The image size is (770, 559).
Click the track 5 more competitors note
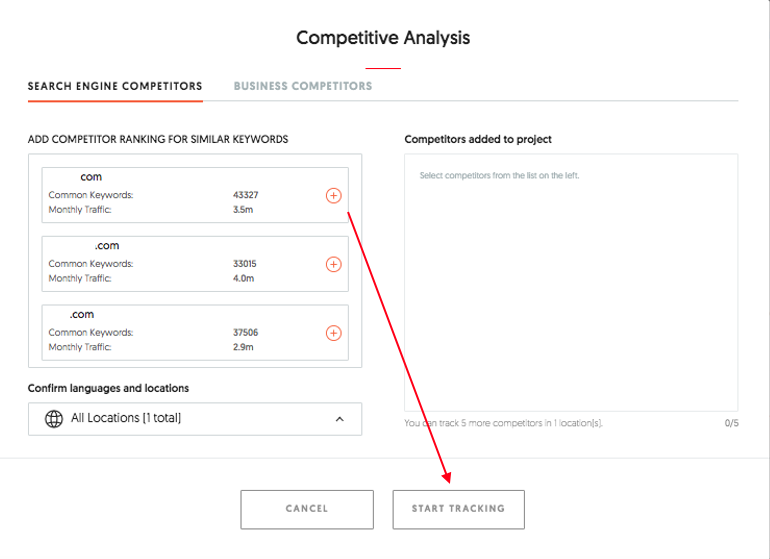coord(503,423)
